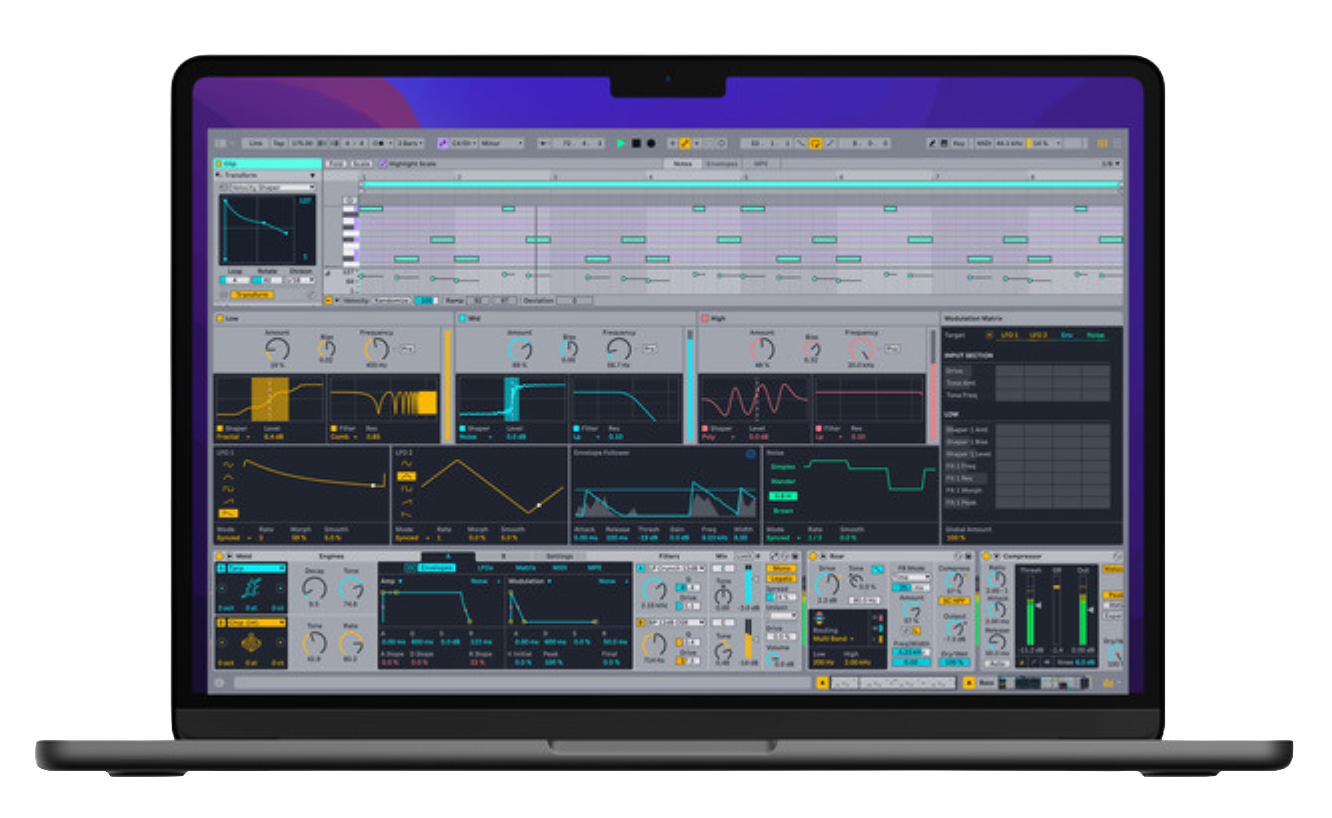Select Noise tab in Modulation Matrix
Screen dimensions: 1332x818
[x=1096, y=335]
